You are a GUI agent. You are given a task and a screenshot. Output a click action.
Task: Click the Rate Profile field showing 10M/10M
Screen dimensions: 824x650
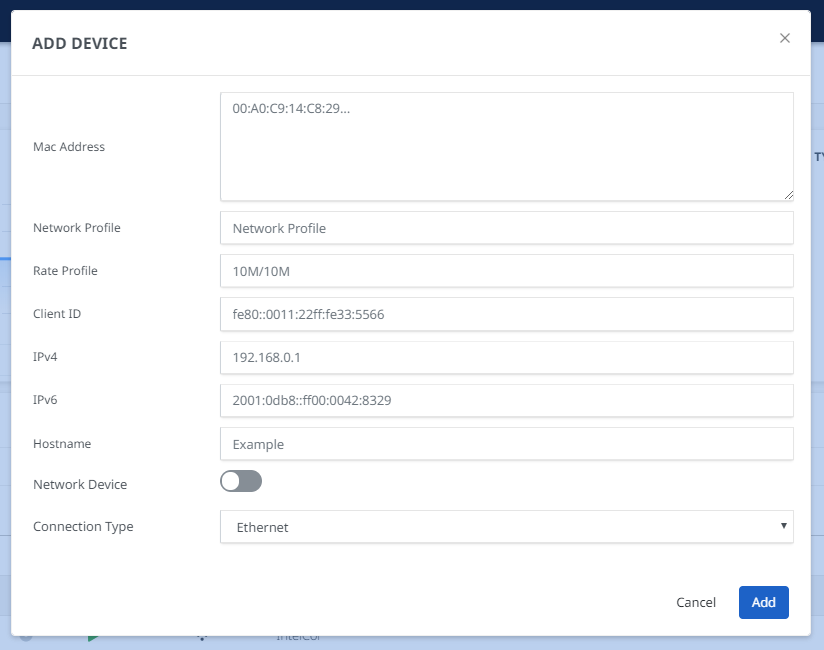(x=506, y=271)
